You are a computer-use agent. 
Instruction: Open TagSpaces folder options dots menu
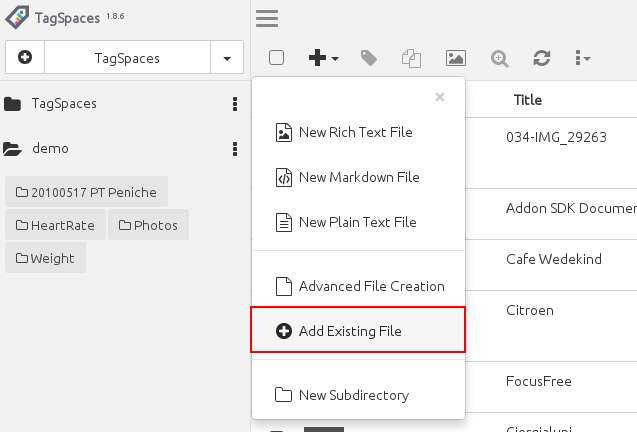235,104
